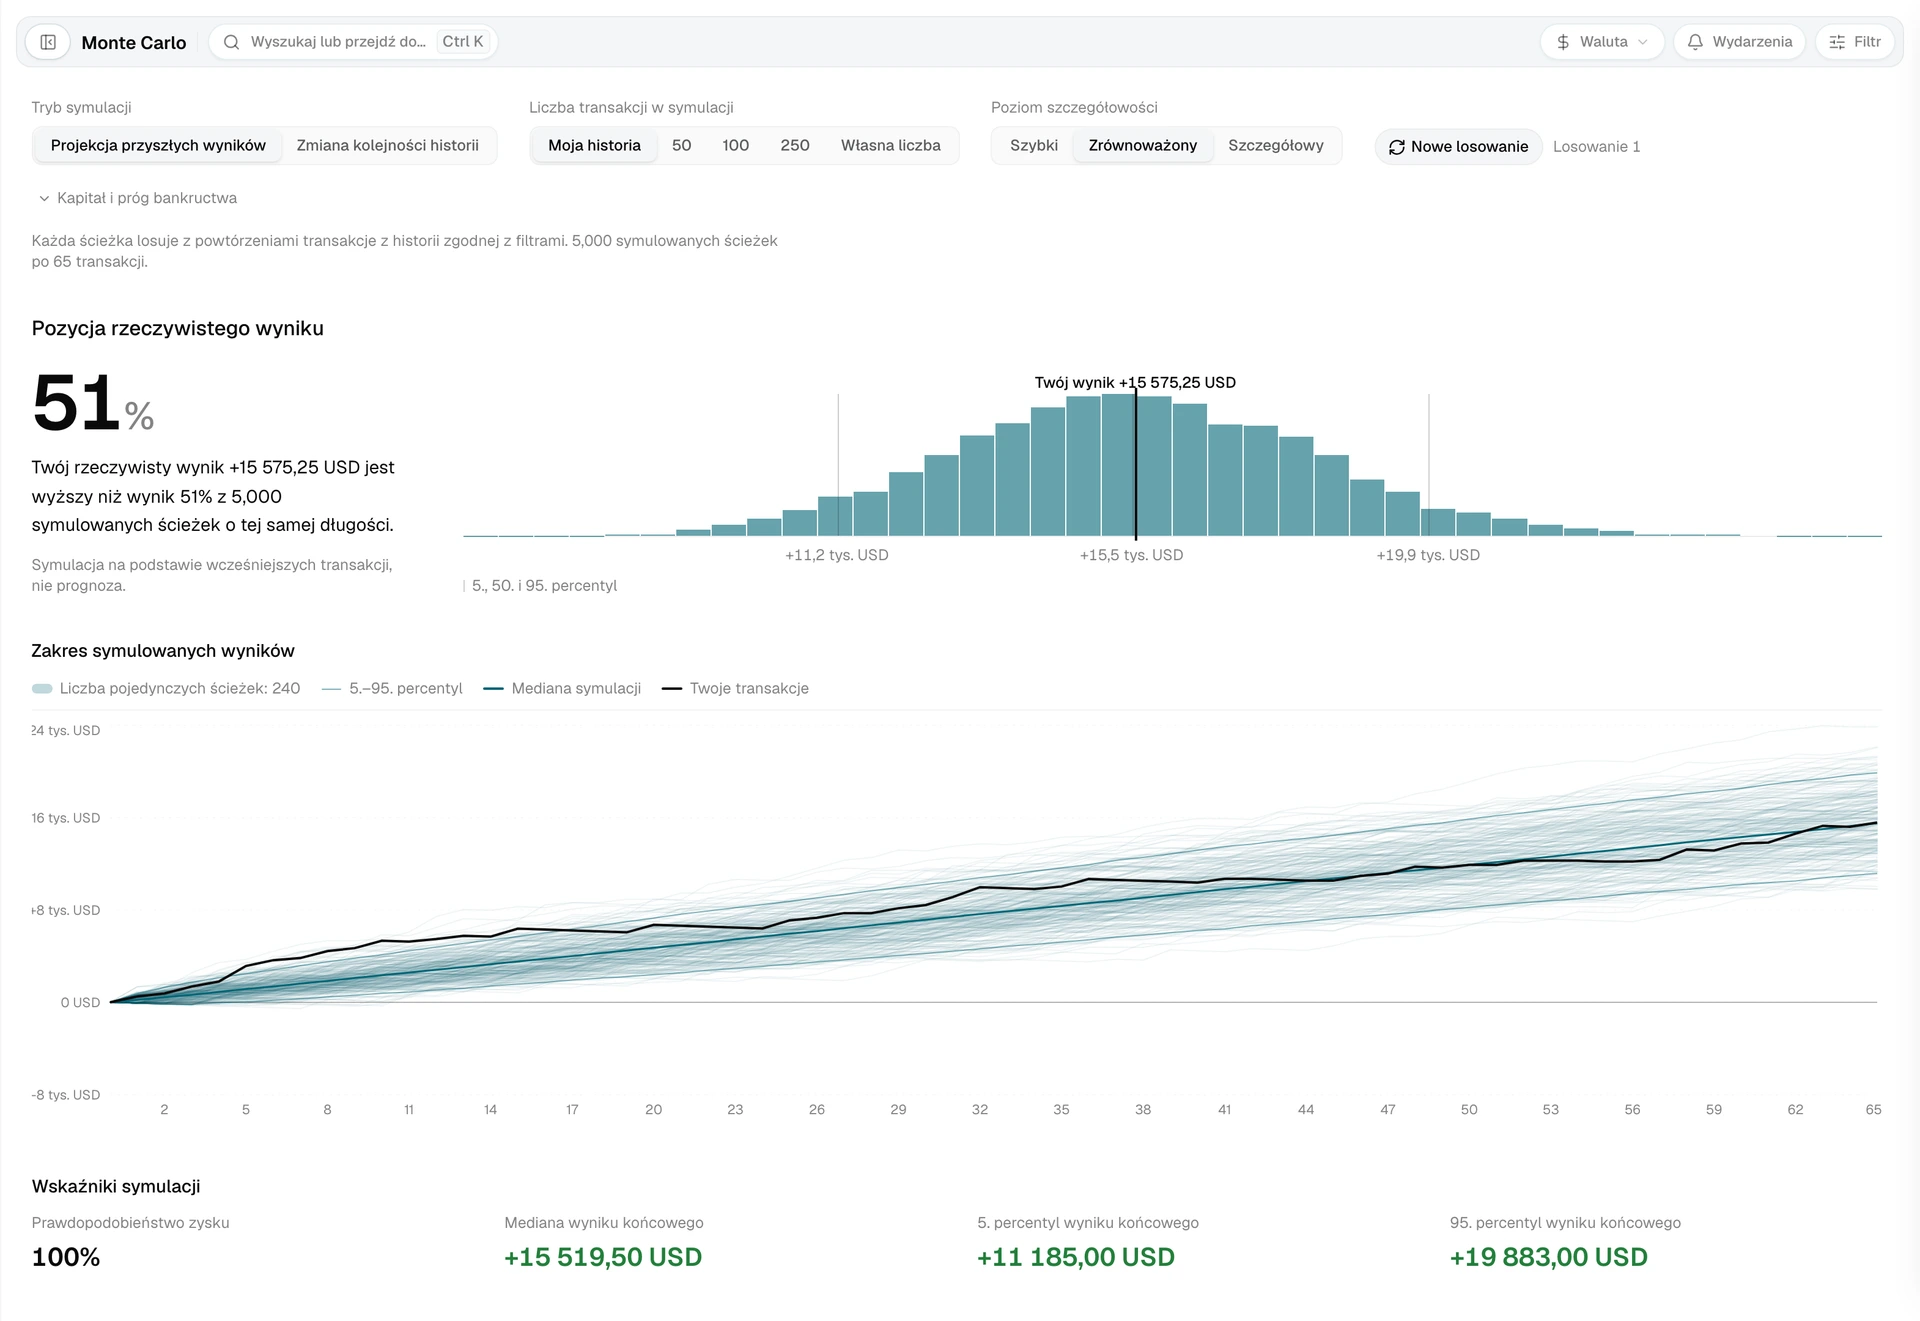Set simulation transactions to 250

795,145
